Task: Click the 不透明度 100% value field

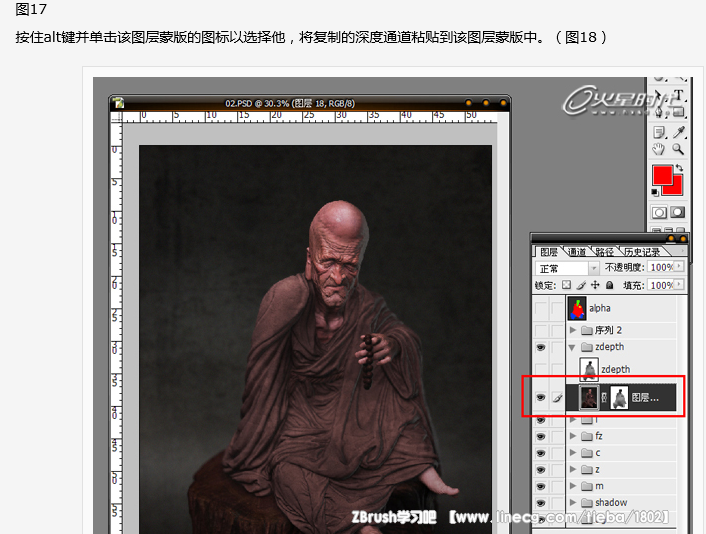Action: click(x=661, y=267)
